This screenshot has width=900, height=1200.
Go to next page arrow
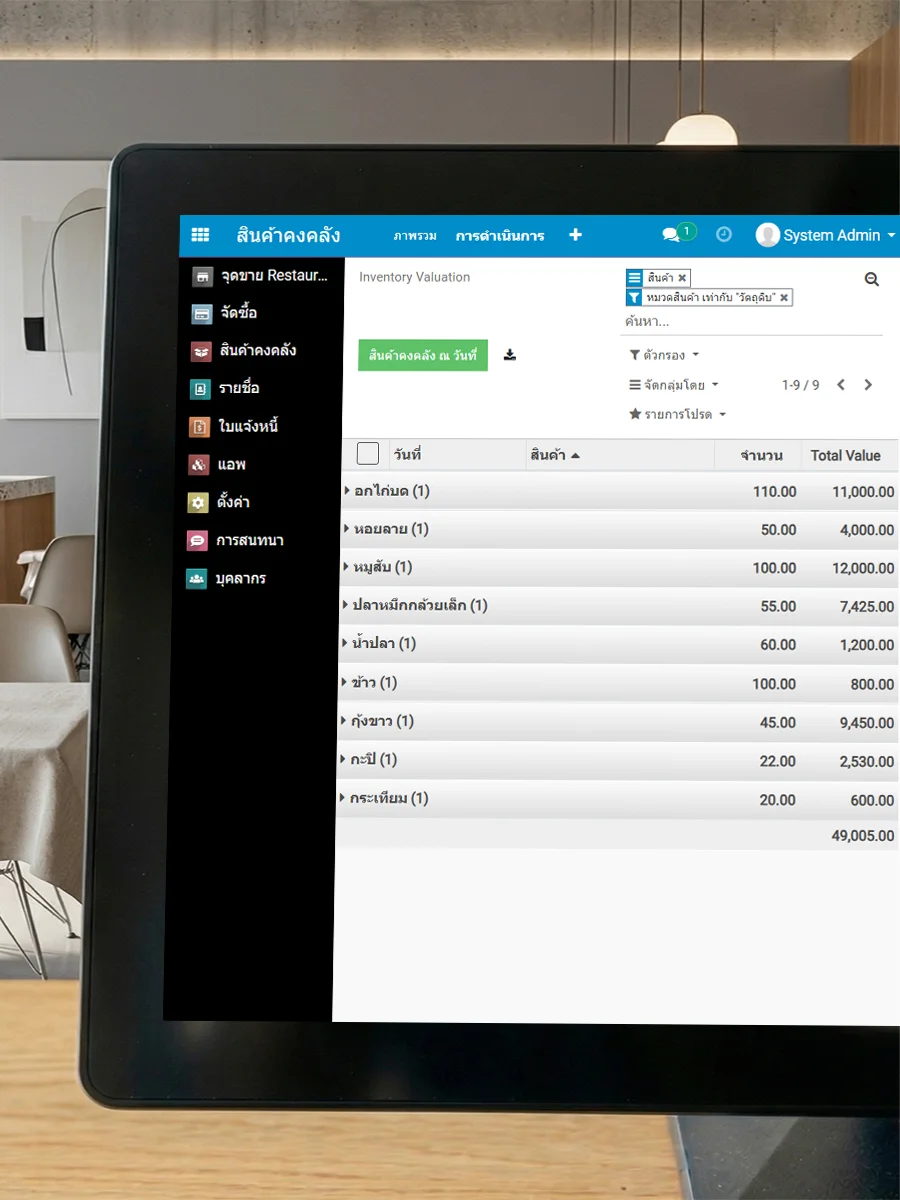tap(868, 385)
